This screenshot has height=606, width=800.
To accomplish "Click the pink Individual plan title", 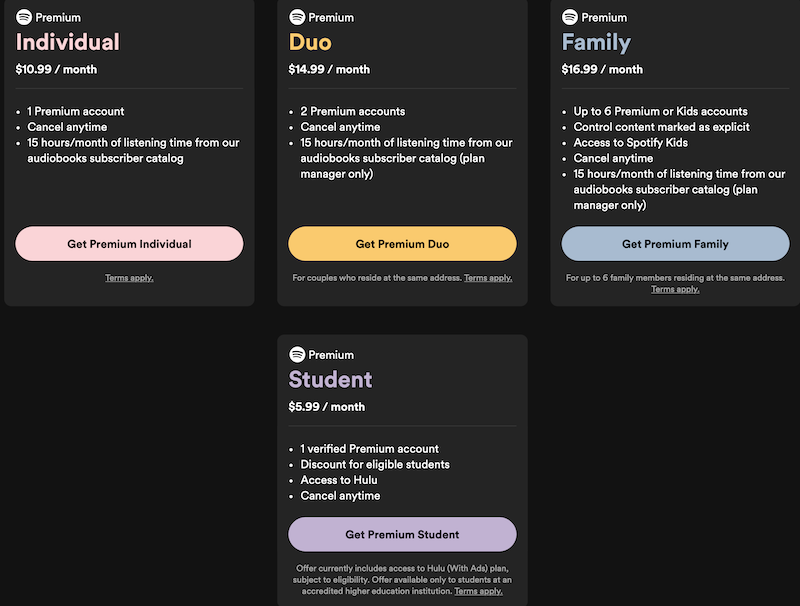I will 68,42.
